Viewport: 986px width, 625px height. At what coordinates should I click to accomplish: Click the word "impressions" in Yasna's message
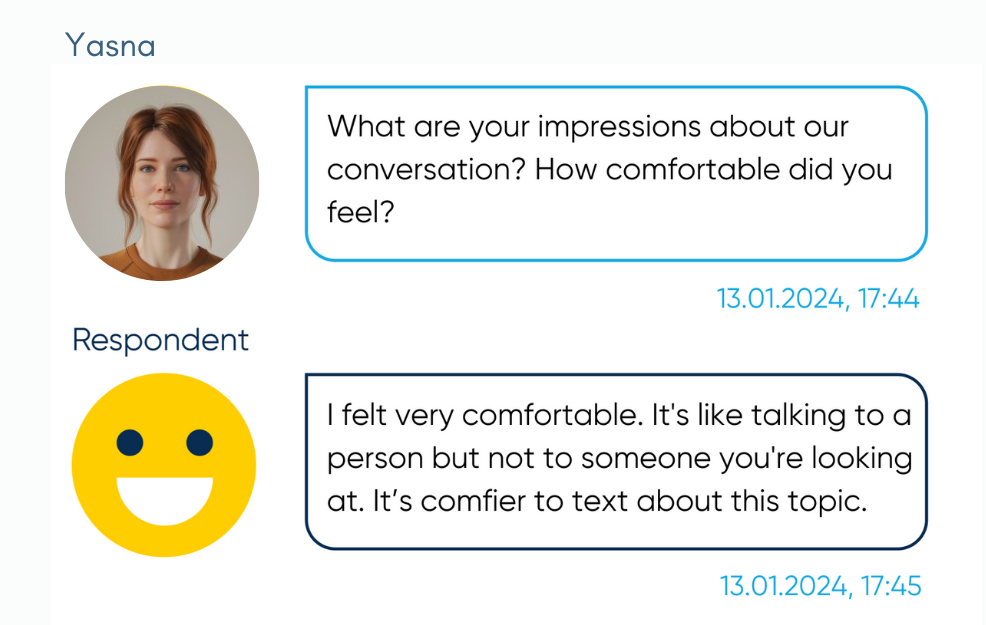tap(619, 128)
